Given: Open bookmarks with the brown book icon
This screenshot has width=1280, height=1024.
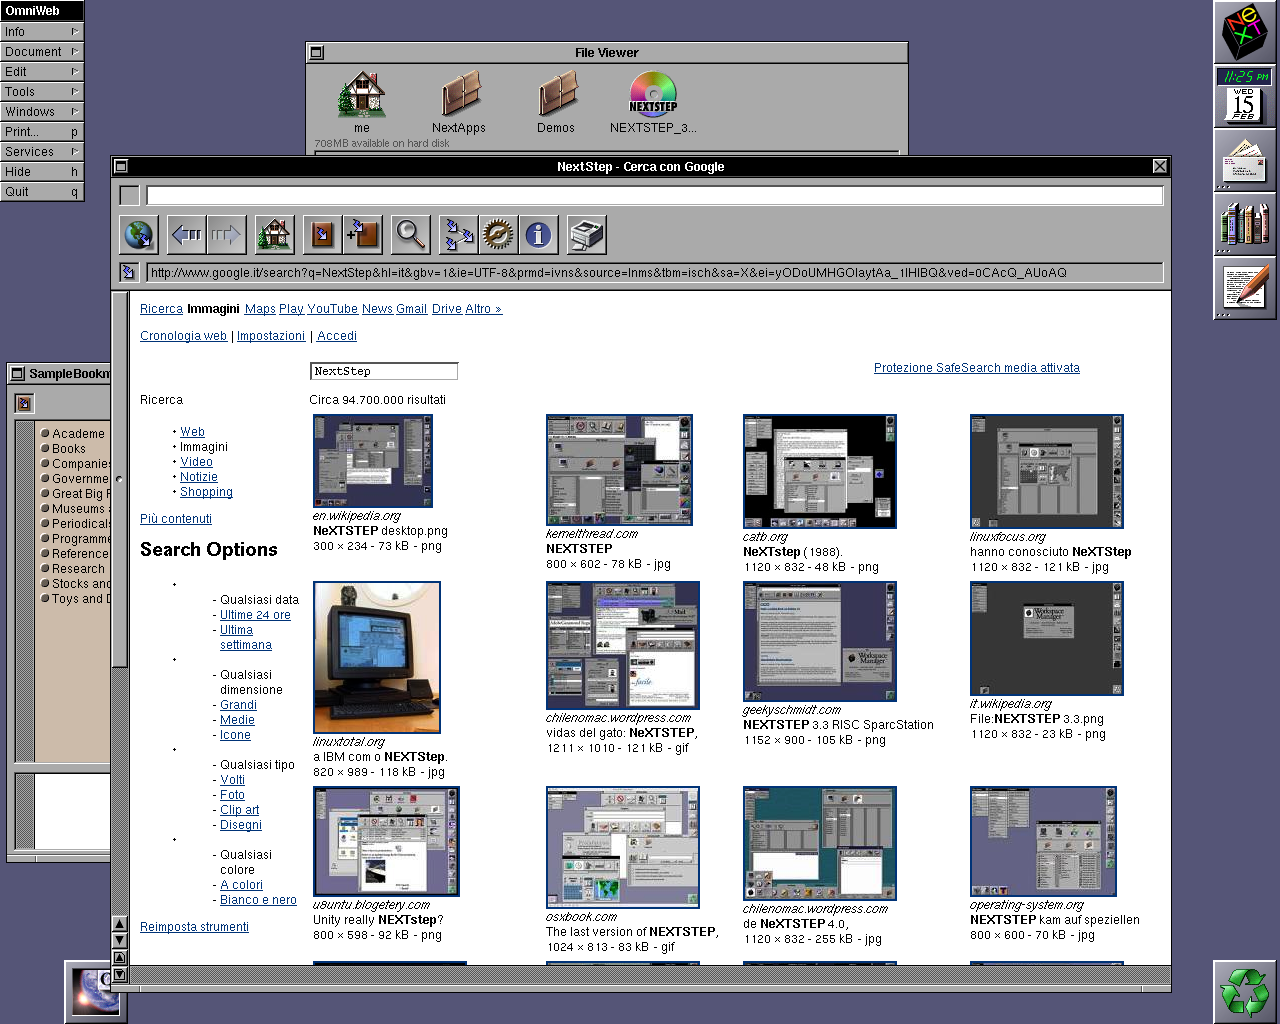Looking at the screenshot, I should tap(322, 235).
